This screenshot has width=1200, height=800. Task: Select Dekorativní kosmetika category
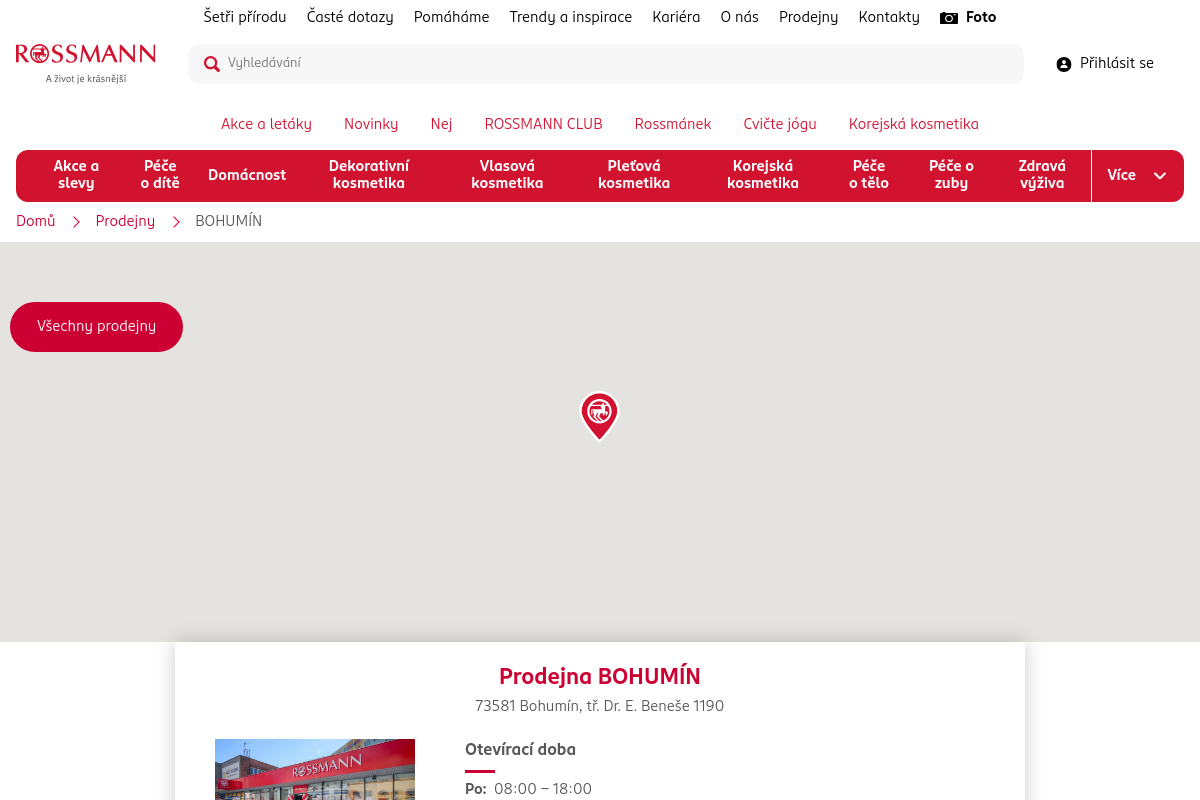click(x=369, y=175)
